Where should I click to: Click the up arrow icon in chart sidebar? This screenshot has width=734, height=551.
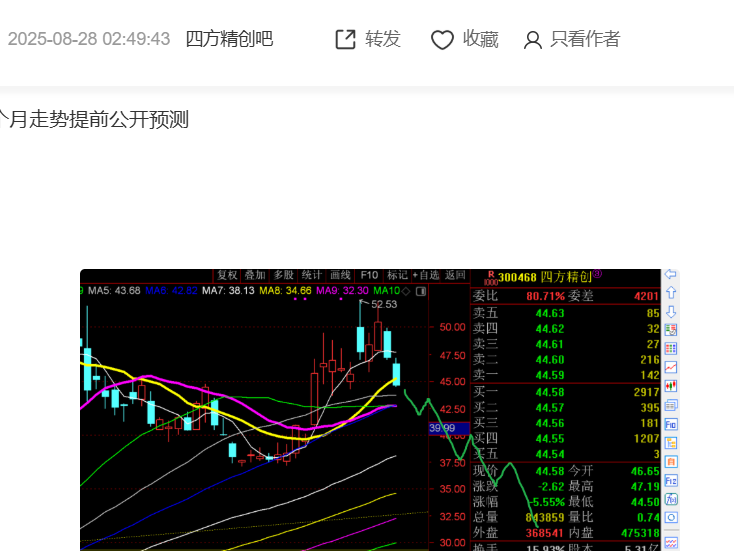(671, 293)
